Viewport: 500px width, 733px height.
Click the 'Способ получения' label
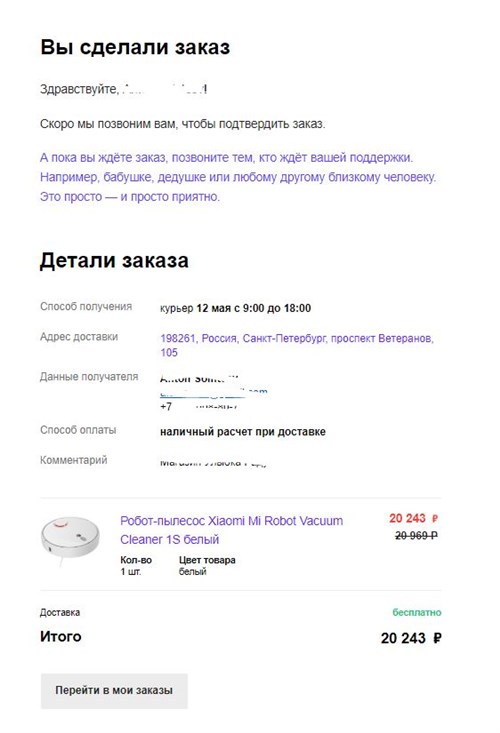pos(86,307)
